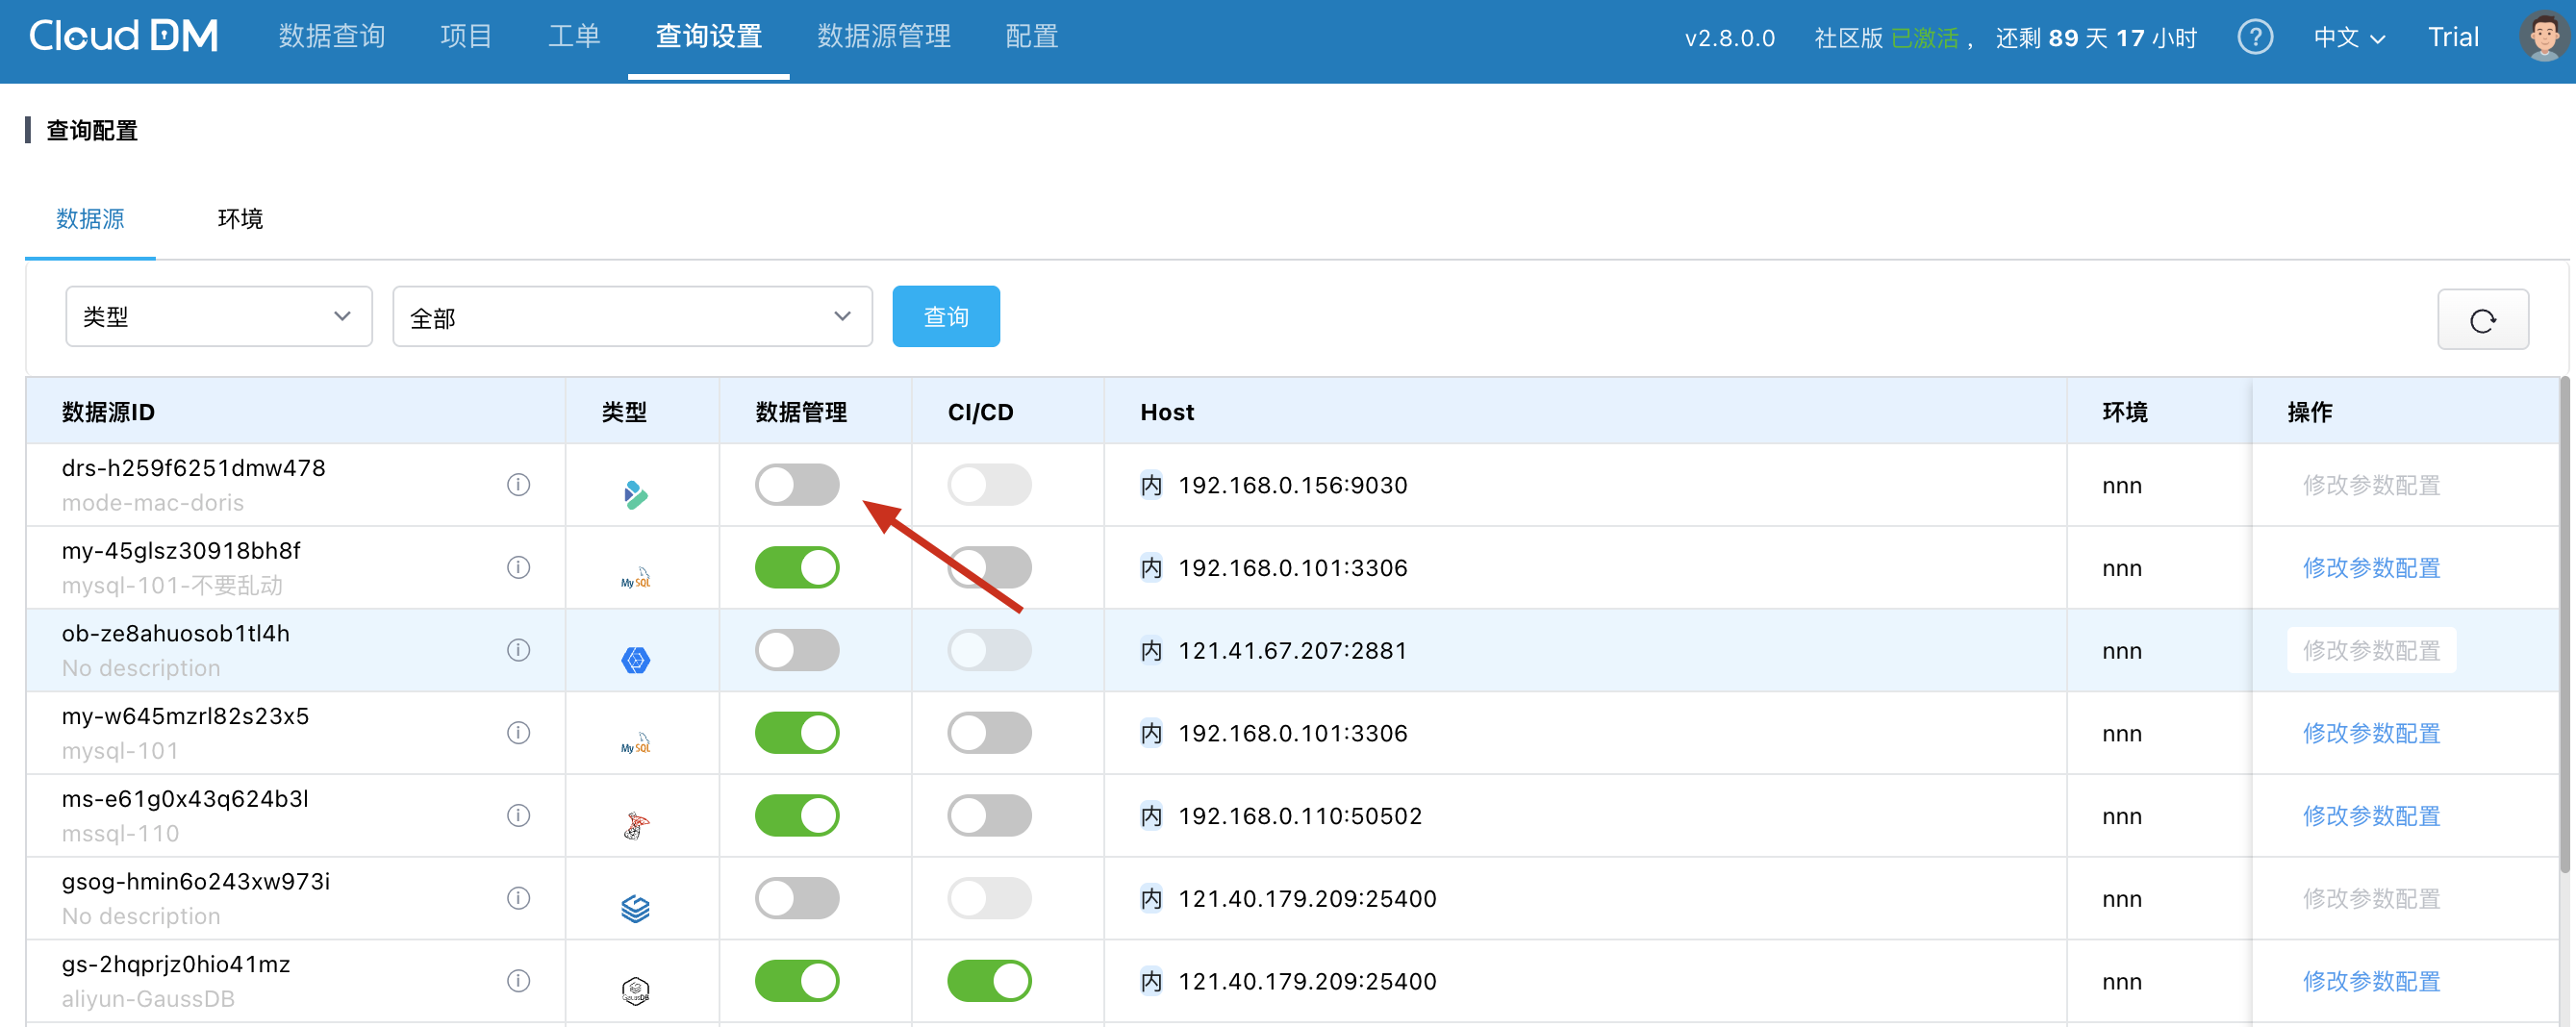
Task: Open the 中文 language dropdown
Action: tap(2348, 38)
